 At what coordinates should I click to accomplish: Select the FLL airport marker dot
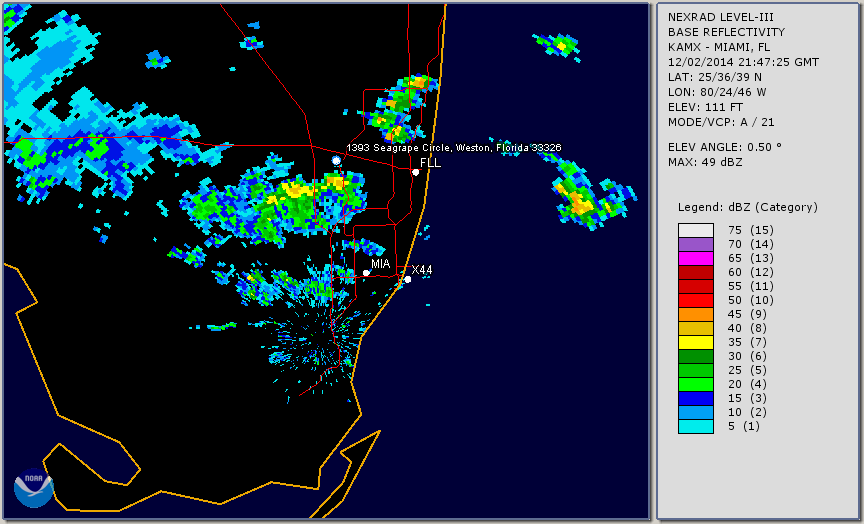pos(415,172)
